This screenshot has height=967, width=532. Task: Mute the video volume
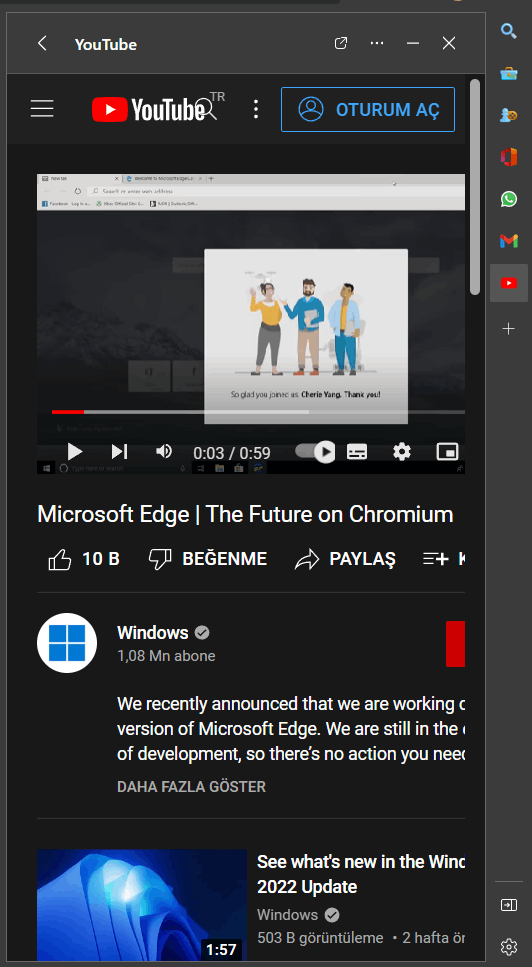163,452
